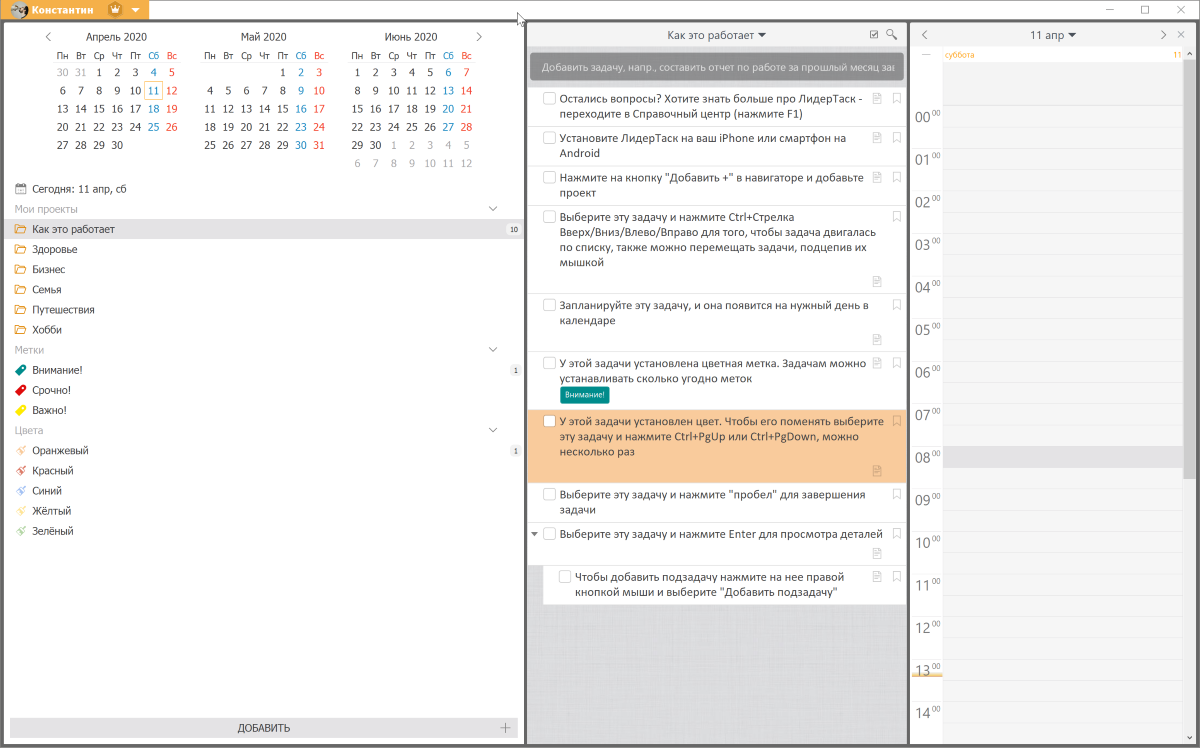Tick checkbox of 'Ctrl+Стрелка' task

(549, 217)
